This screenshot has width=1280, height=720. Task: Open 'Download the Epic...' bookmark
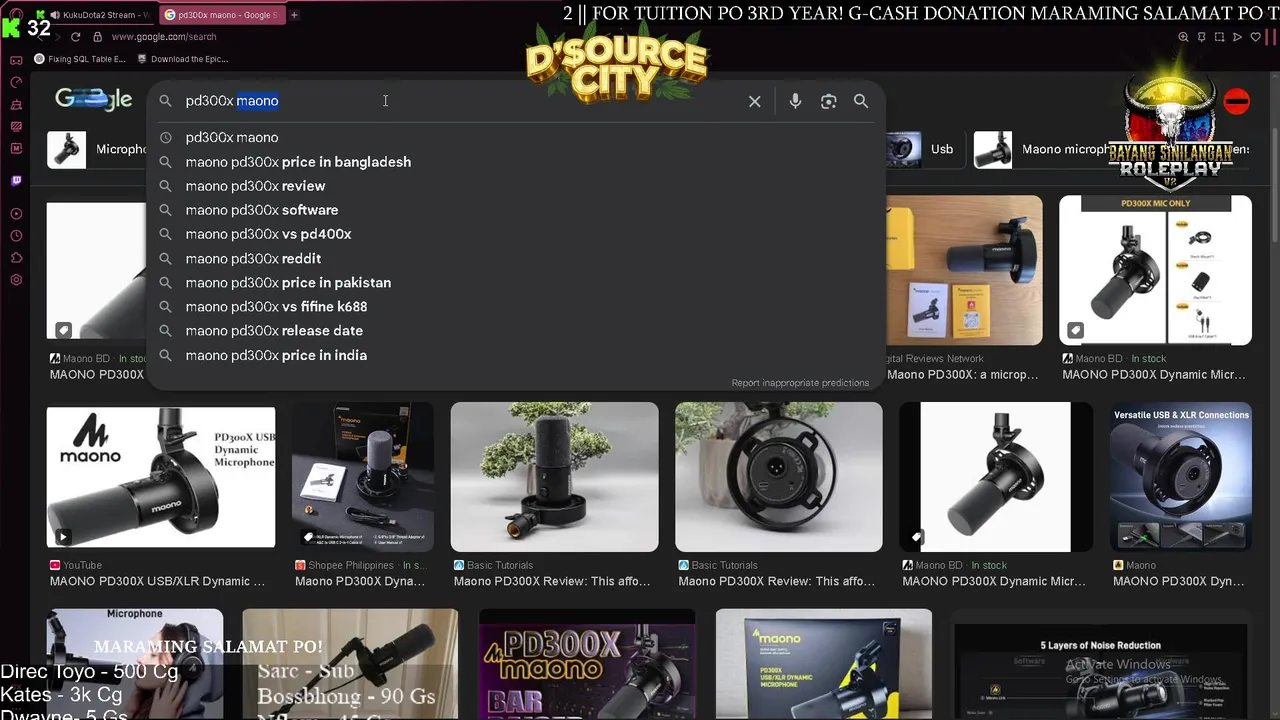(x=182, y=59)
